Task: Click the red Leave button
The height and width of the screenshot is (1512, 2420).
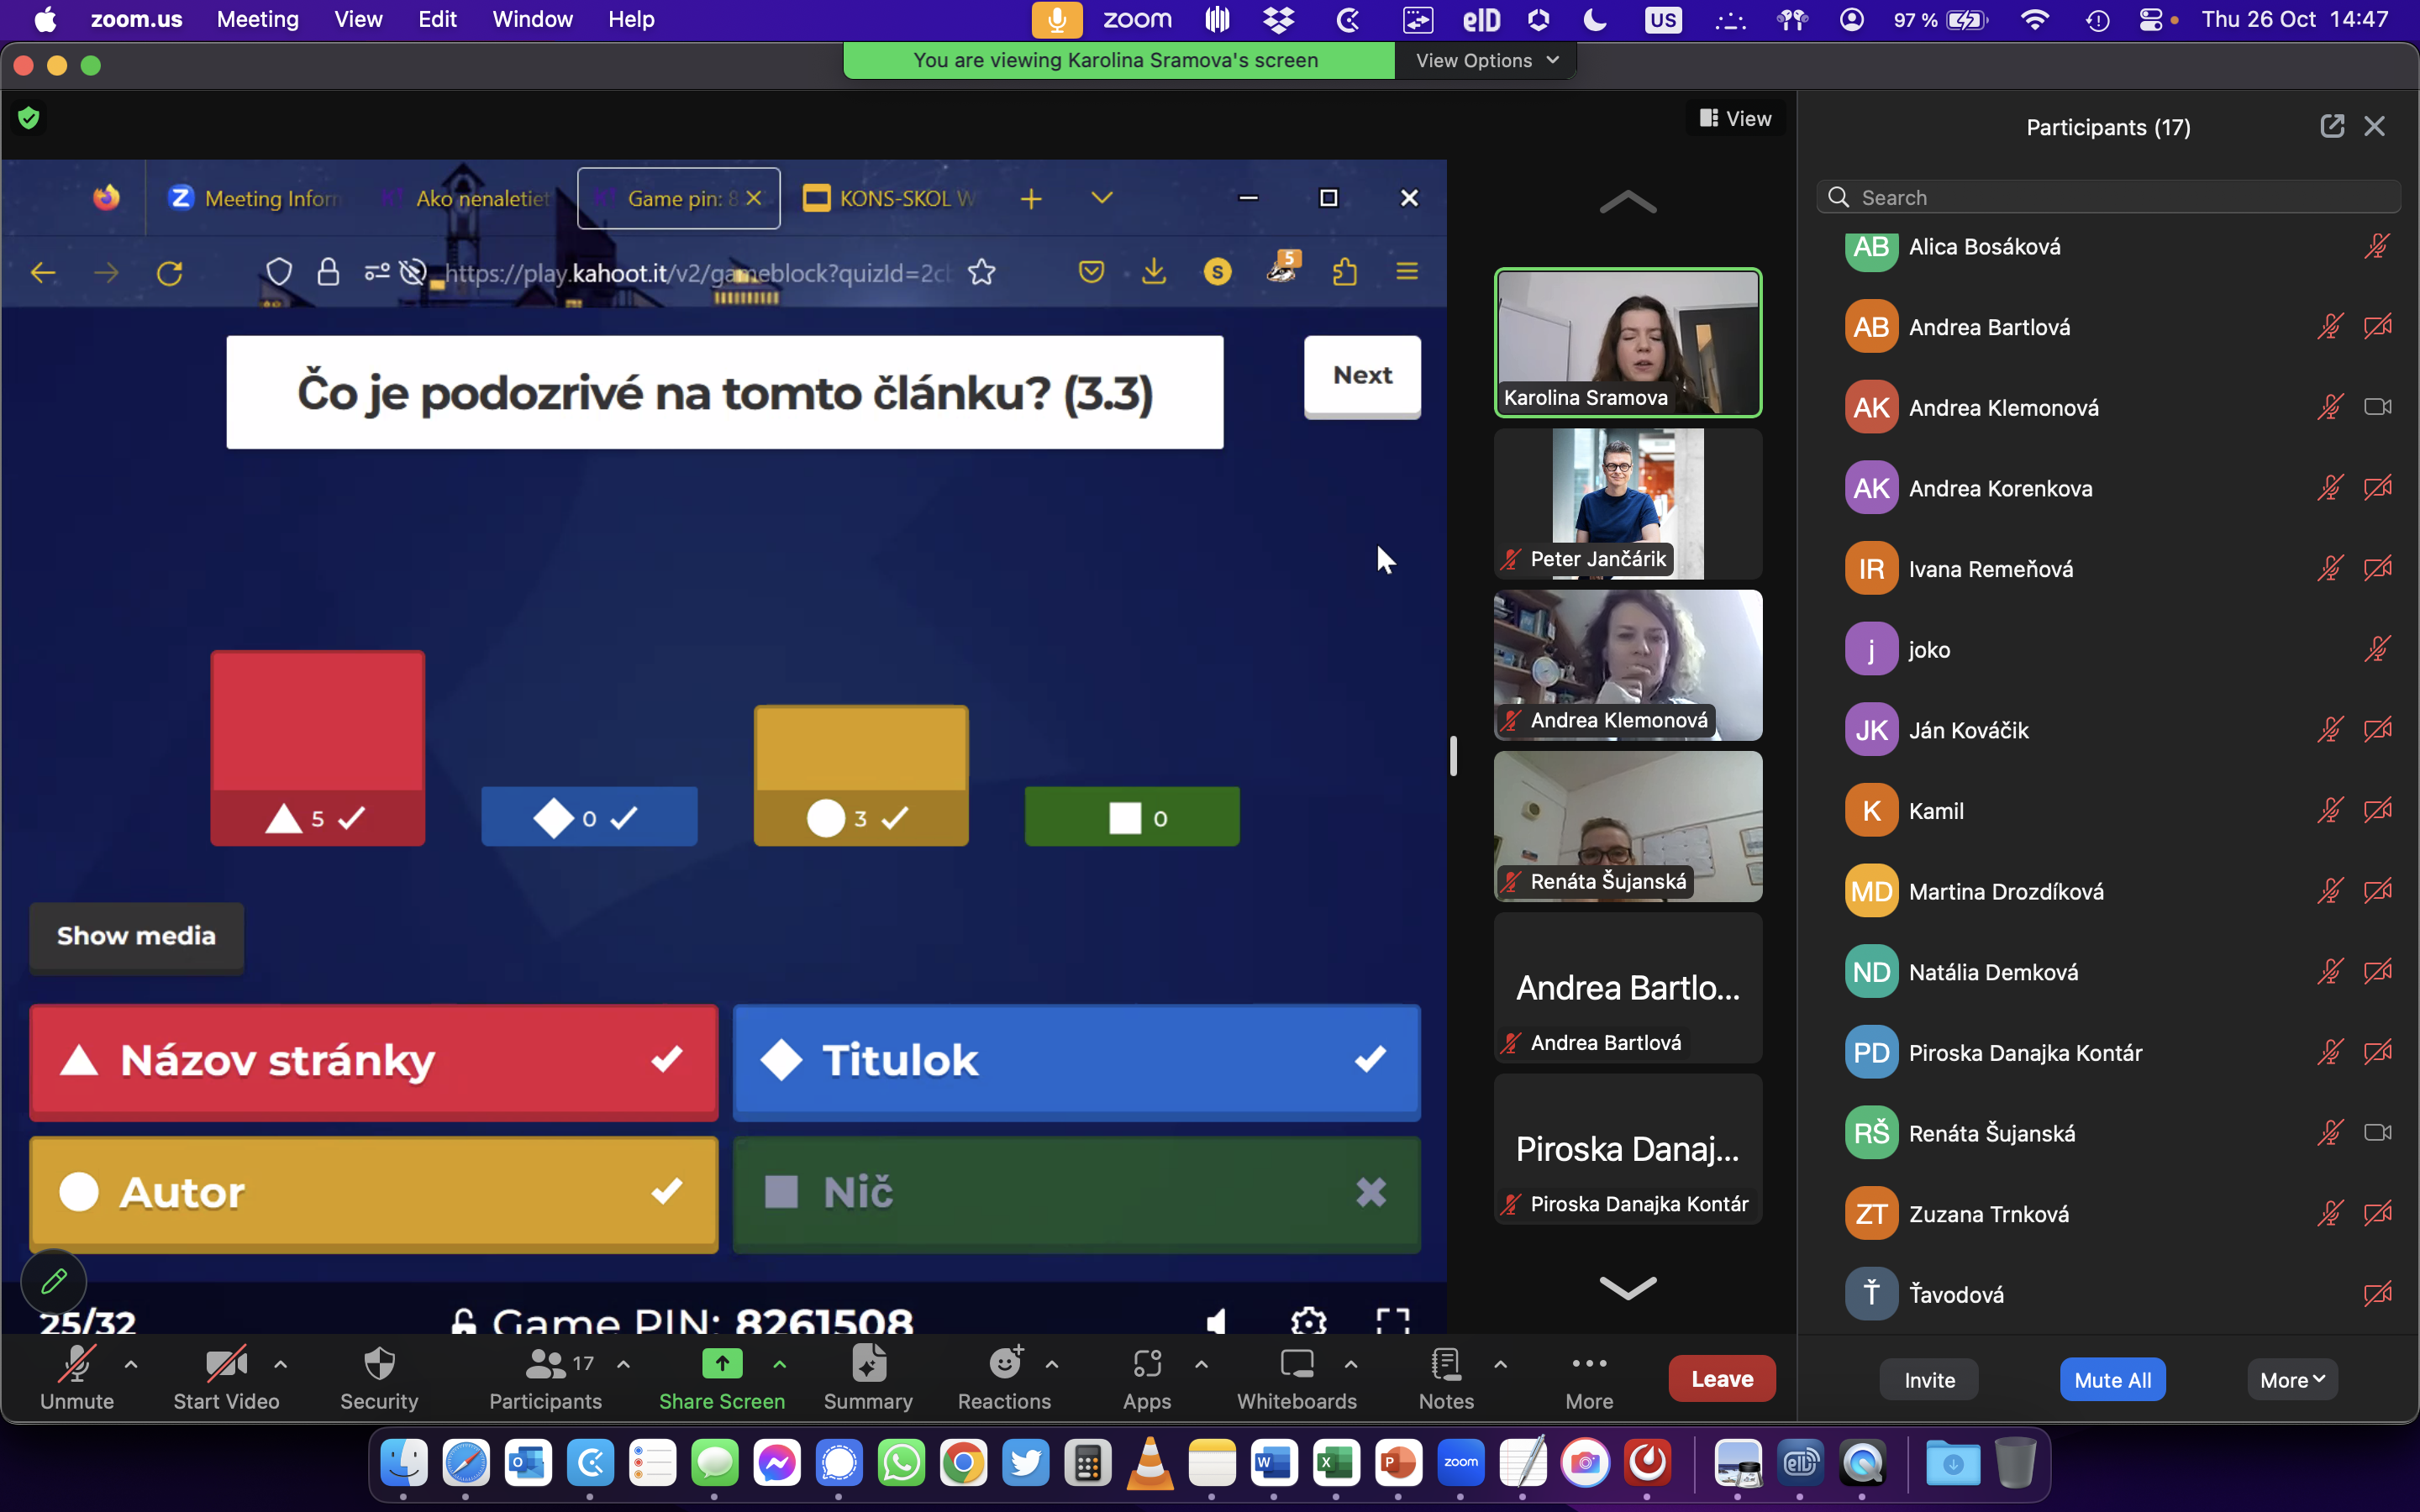Action: point(1722,1378)
